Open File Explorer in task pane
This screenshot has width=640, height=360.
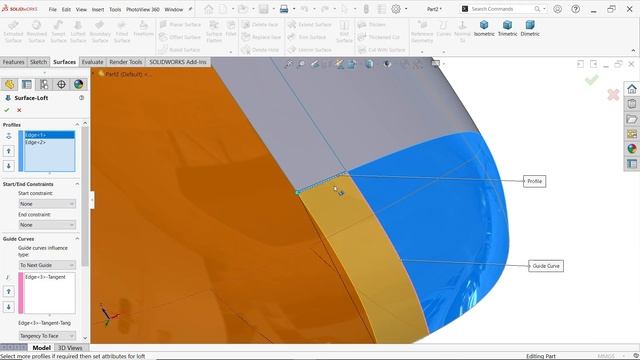tap(632, 119)
